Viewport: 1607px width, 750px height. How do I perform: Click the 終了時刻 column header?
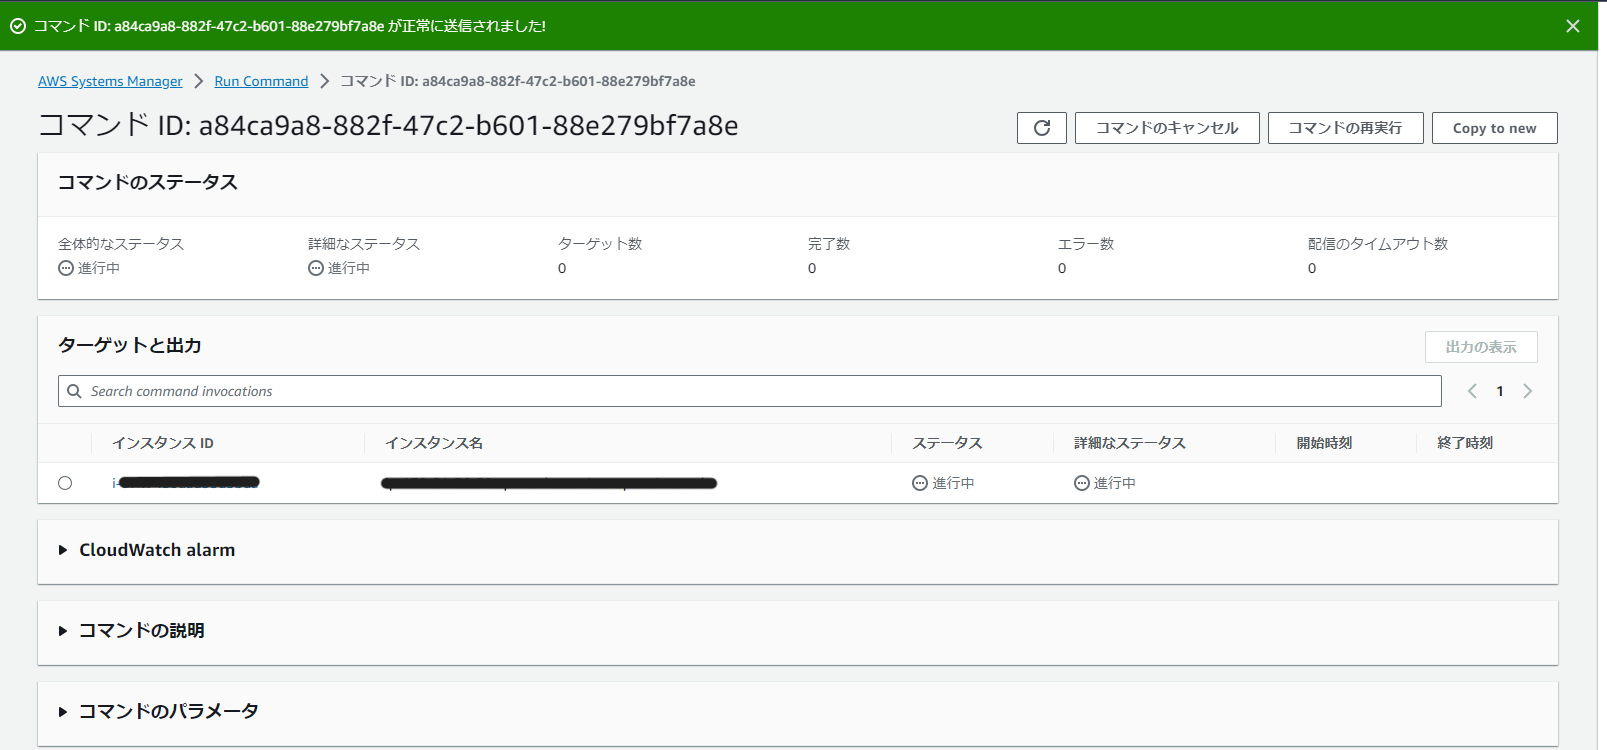(x=1465, y=443)
